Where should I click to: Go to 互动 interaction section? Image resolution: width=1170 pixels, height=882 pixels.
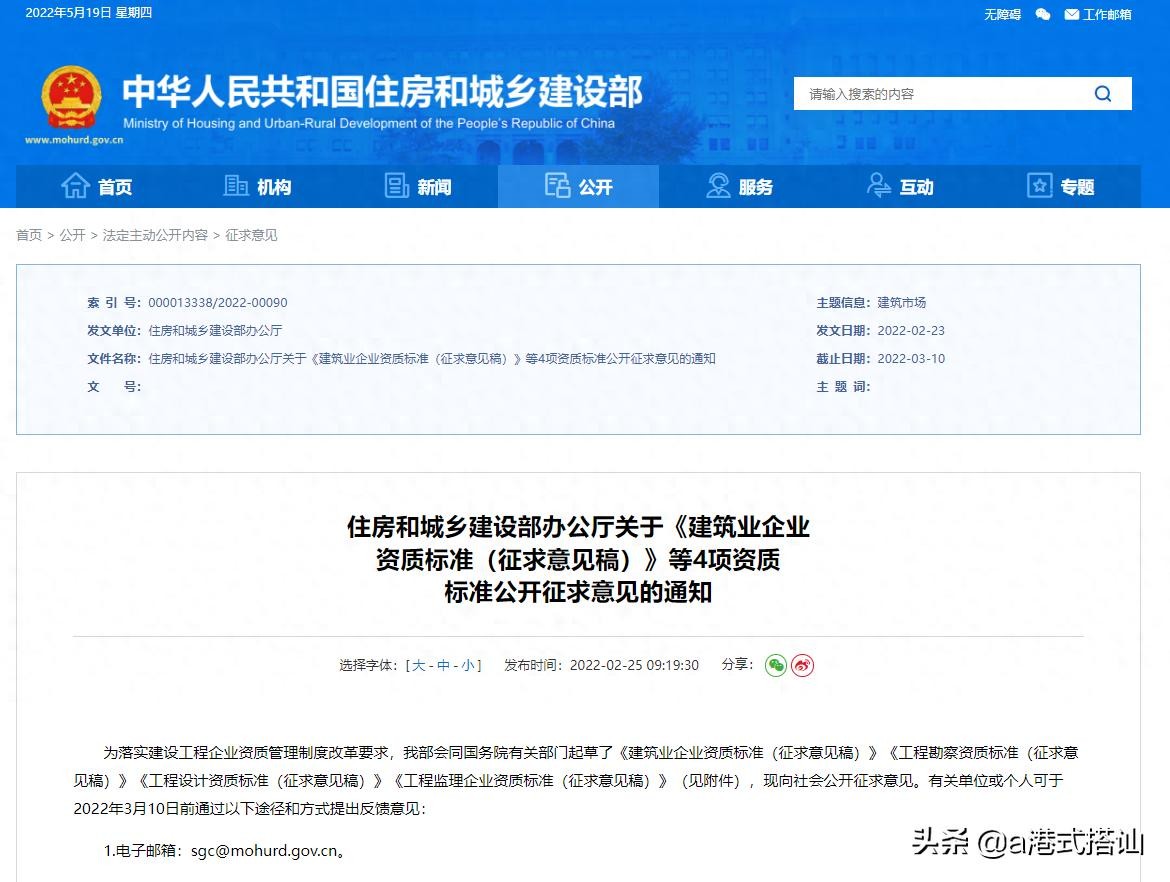pyautogui.click(x=900, y=187)
